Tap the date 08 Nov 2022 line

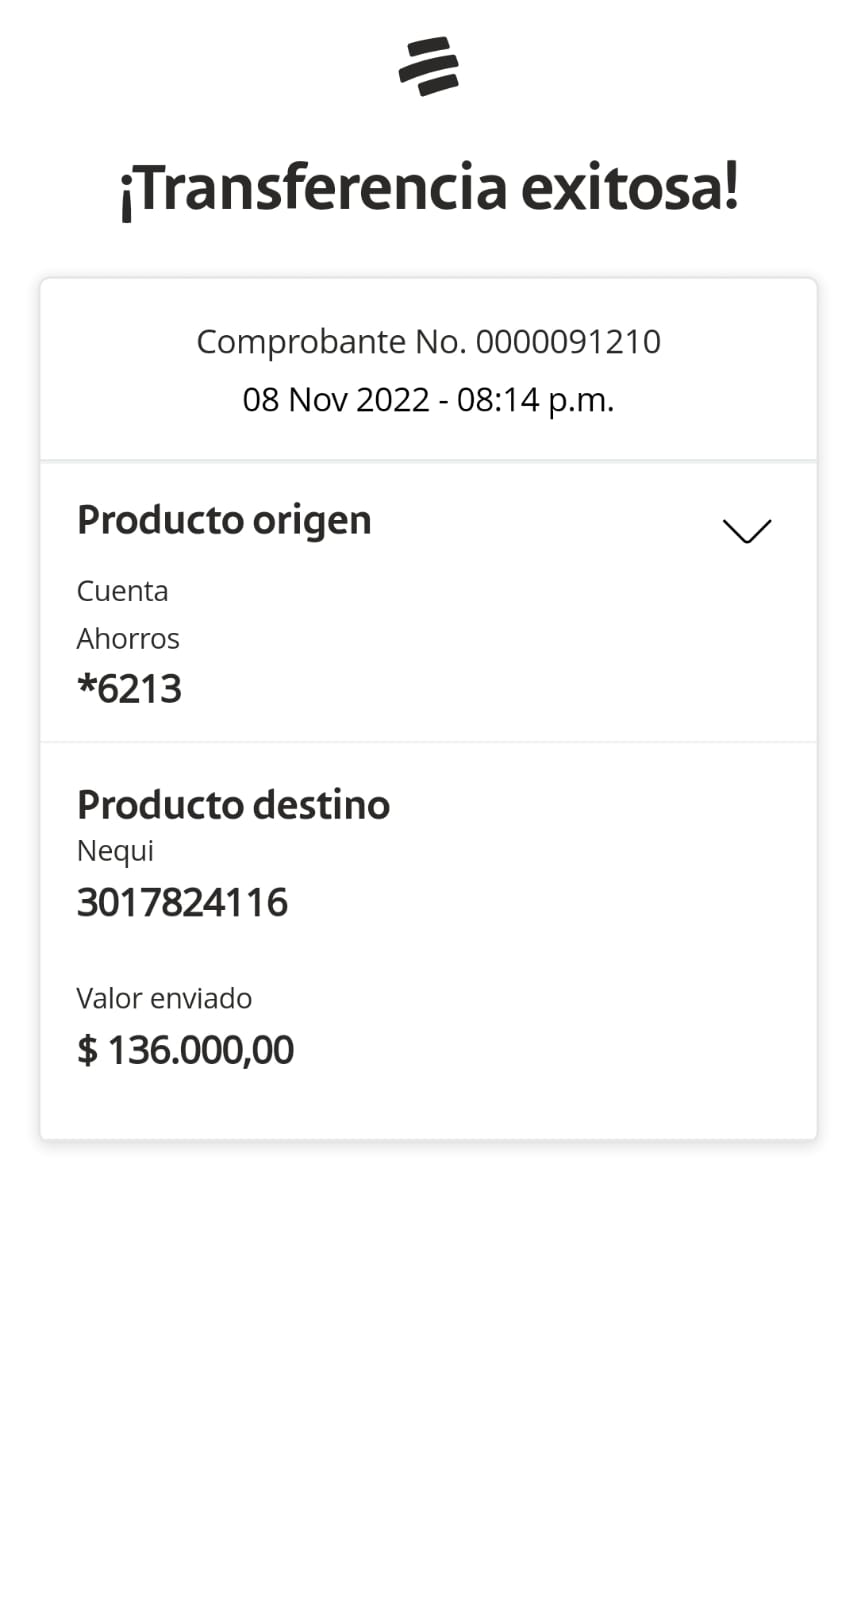coord(428,400)
